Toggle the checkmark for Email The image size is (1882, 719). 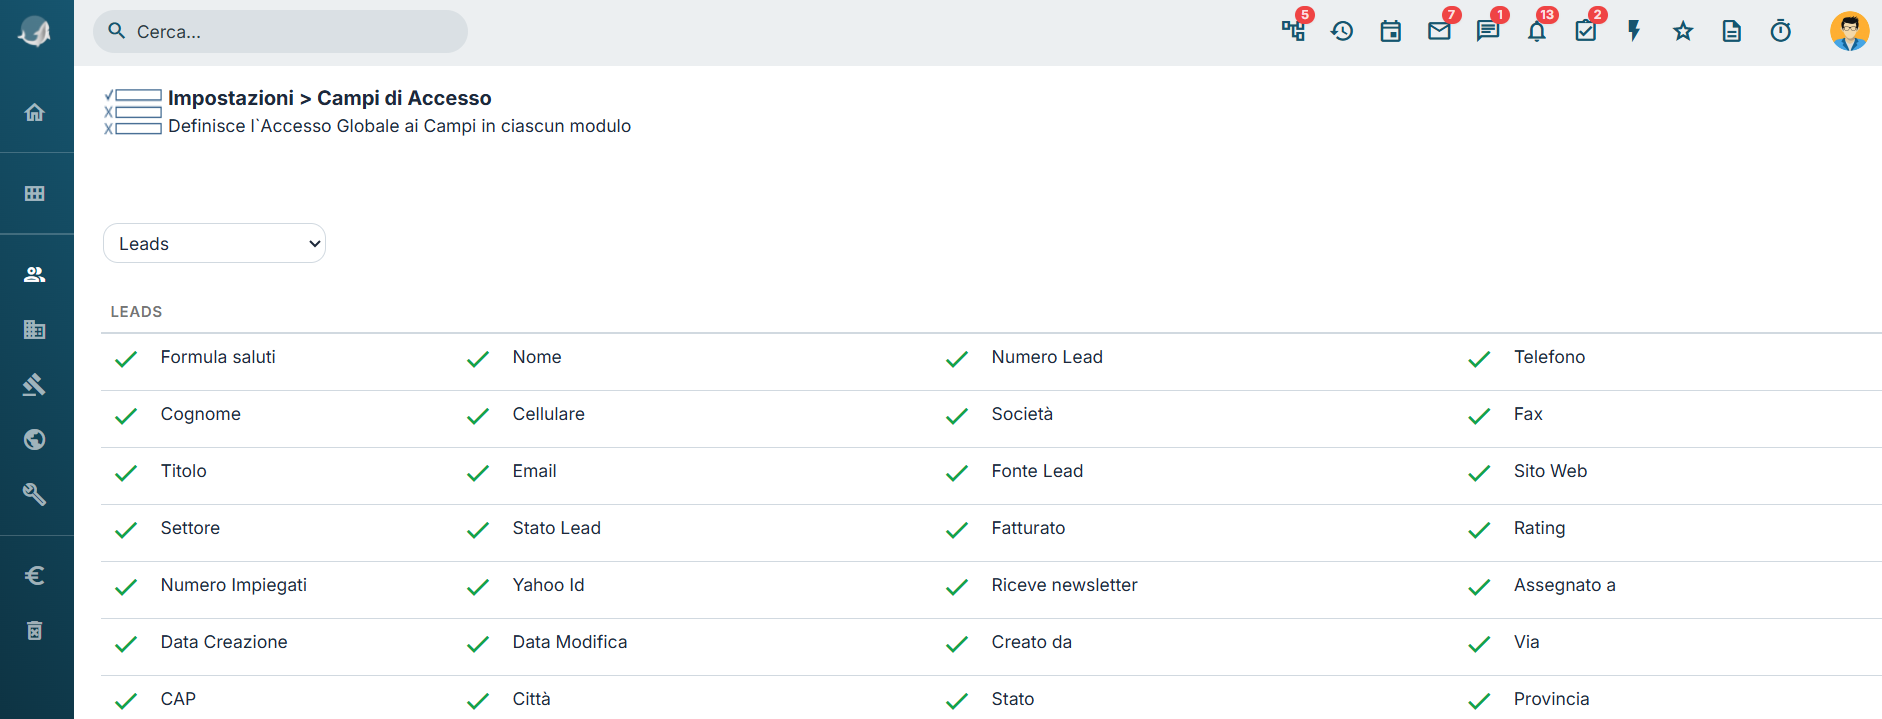tap(478, 473)
